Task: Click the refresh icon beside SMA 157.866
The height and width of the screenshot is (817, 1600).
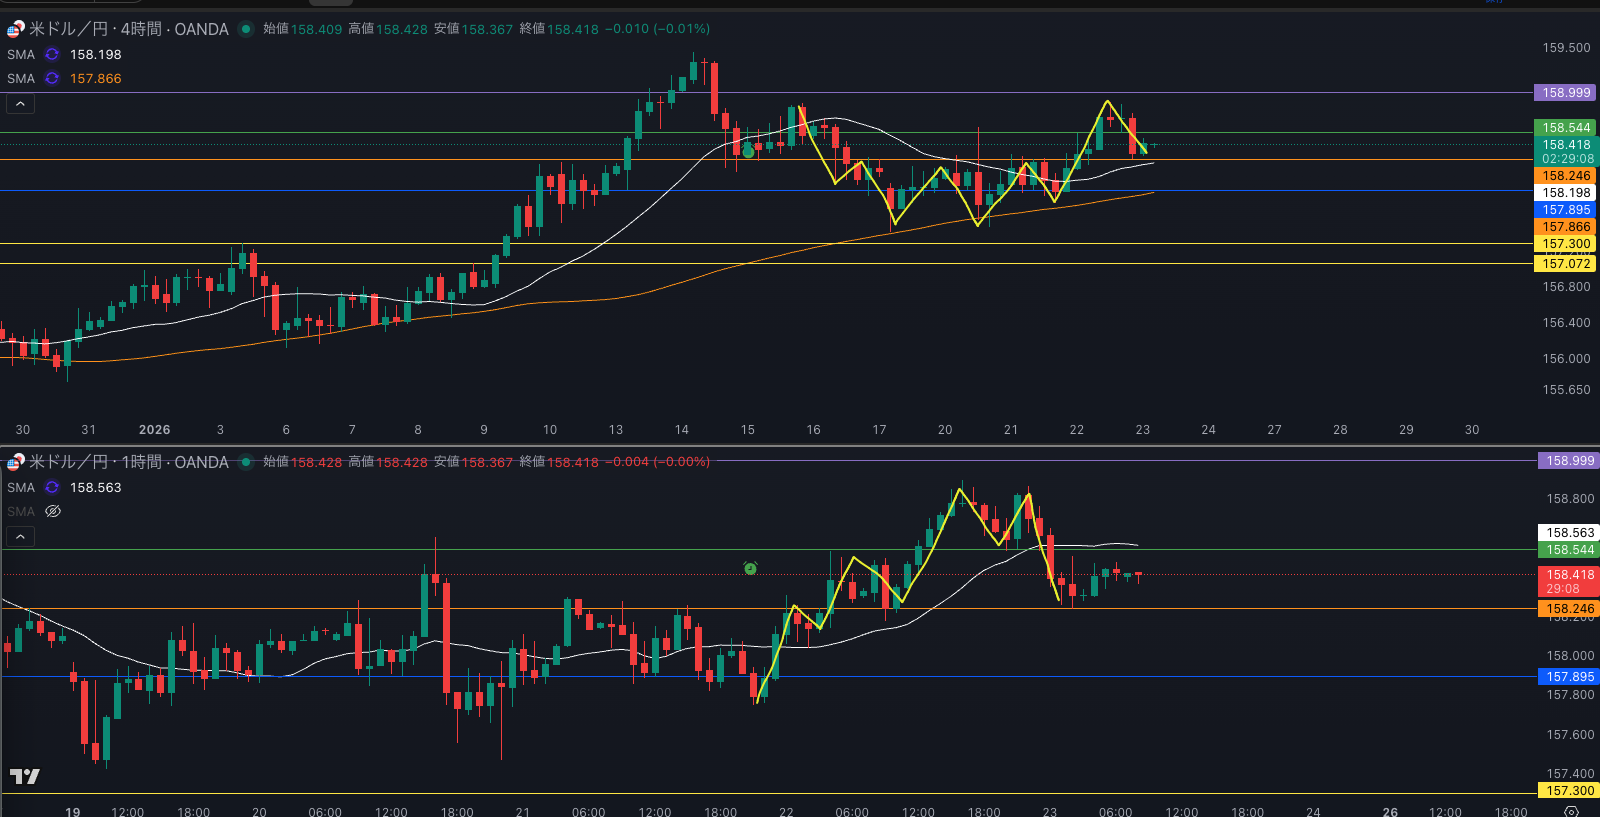Action: 52,79
